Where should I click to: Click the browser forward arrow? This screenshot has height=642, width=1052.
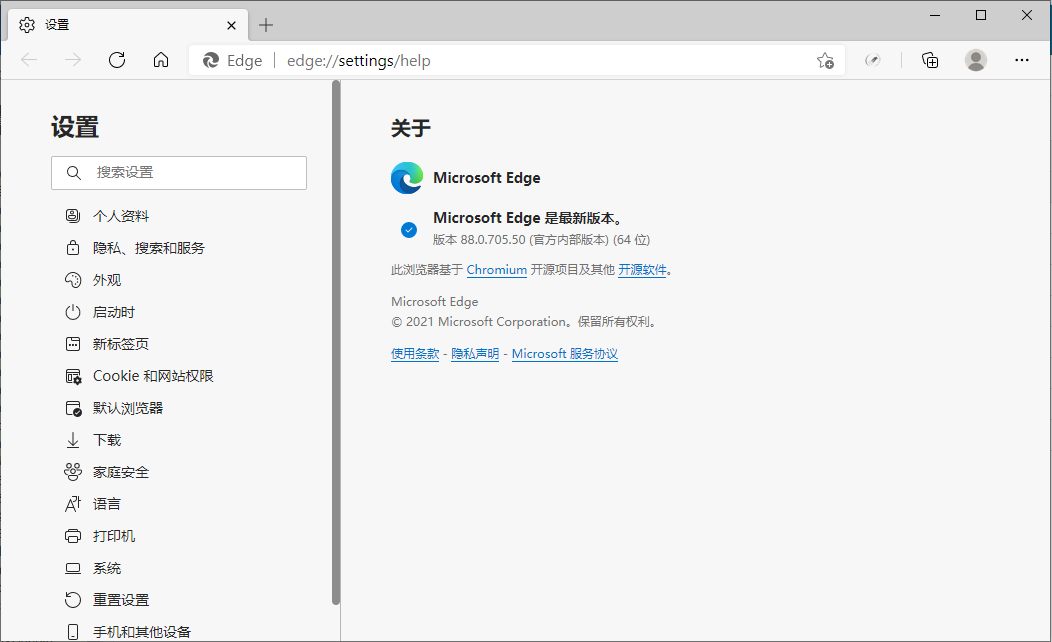click(72, 60)
